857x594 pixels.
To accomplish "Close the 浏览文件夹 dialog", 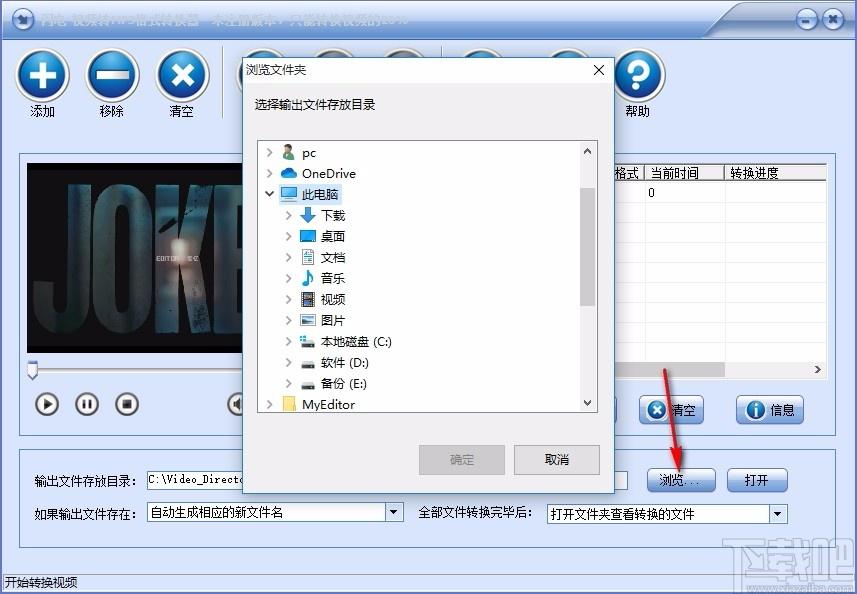I will tap(599, 70).
